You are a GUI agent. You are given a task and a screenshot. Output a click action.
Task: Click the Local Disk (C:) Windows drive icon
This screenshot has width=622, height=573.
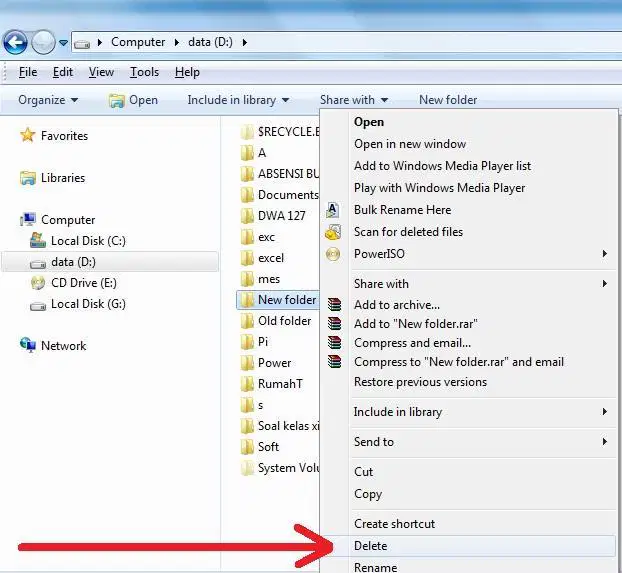pos(38,240)
